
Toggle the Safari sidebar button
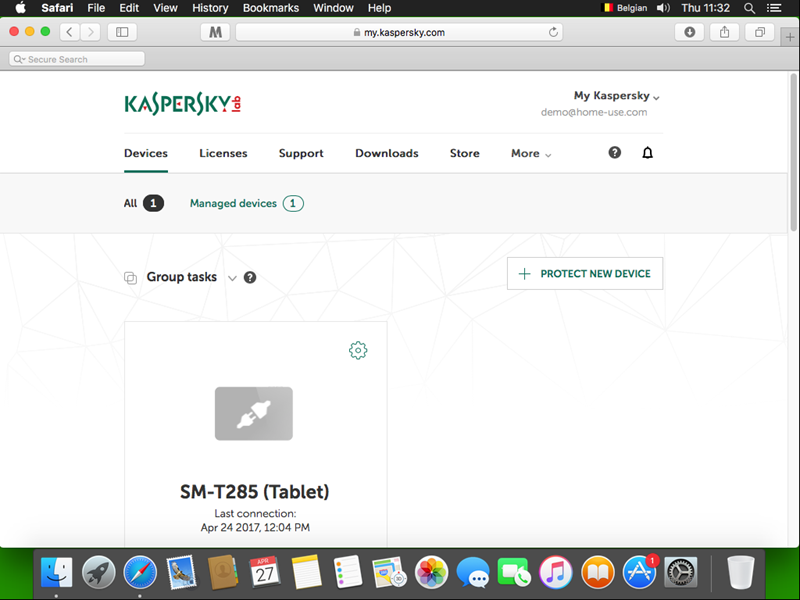point(122,32)
